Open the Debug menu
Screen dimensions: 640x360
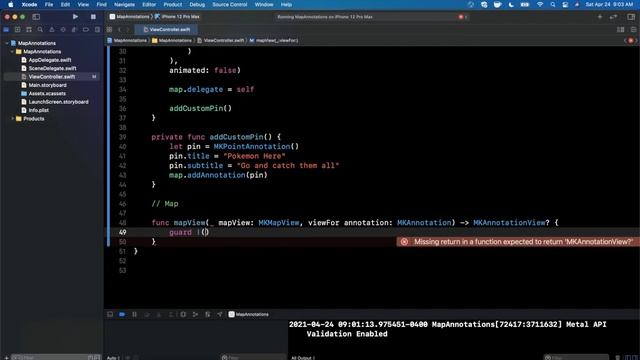pyautogui.click(x=197, y=4)
